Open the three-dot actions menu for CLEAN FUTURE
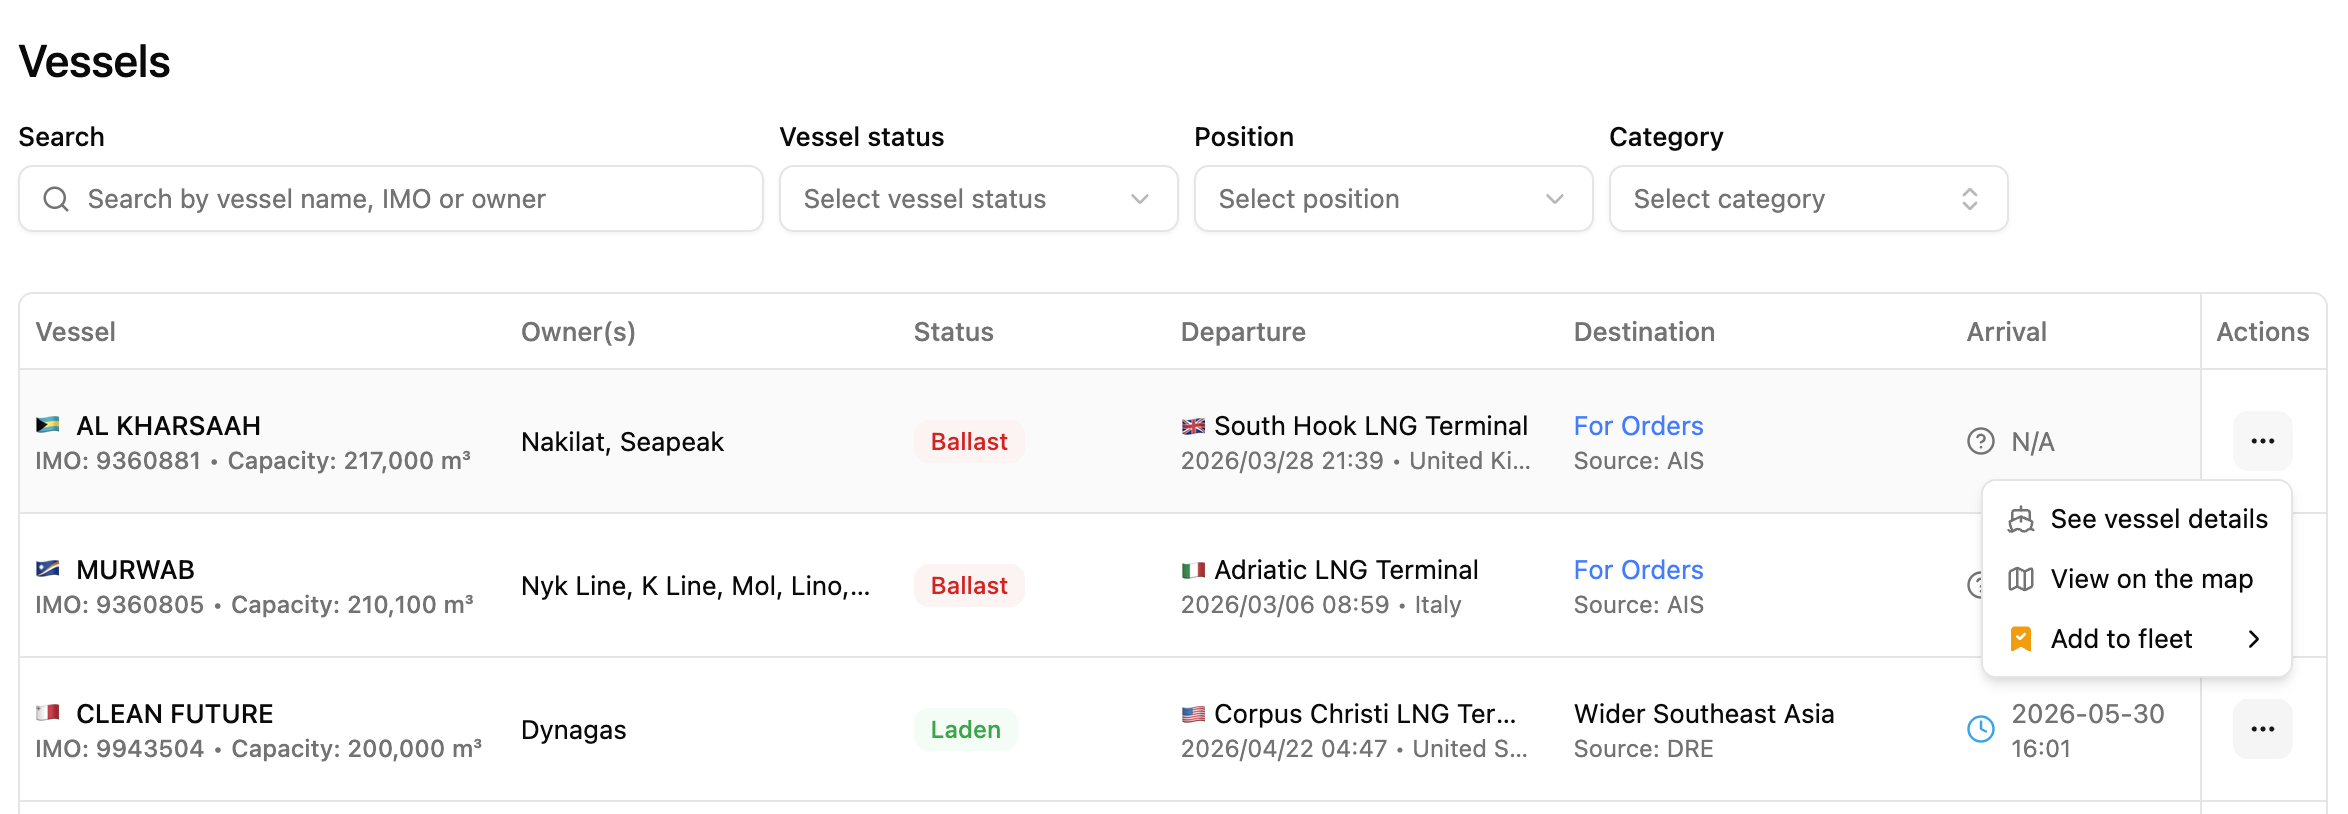The image size is (2348, 814). coord(2262,729)
